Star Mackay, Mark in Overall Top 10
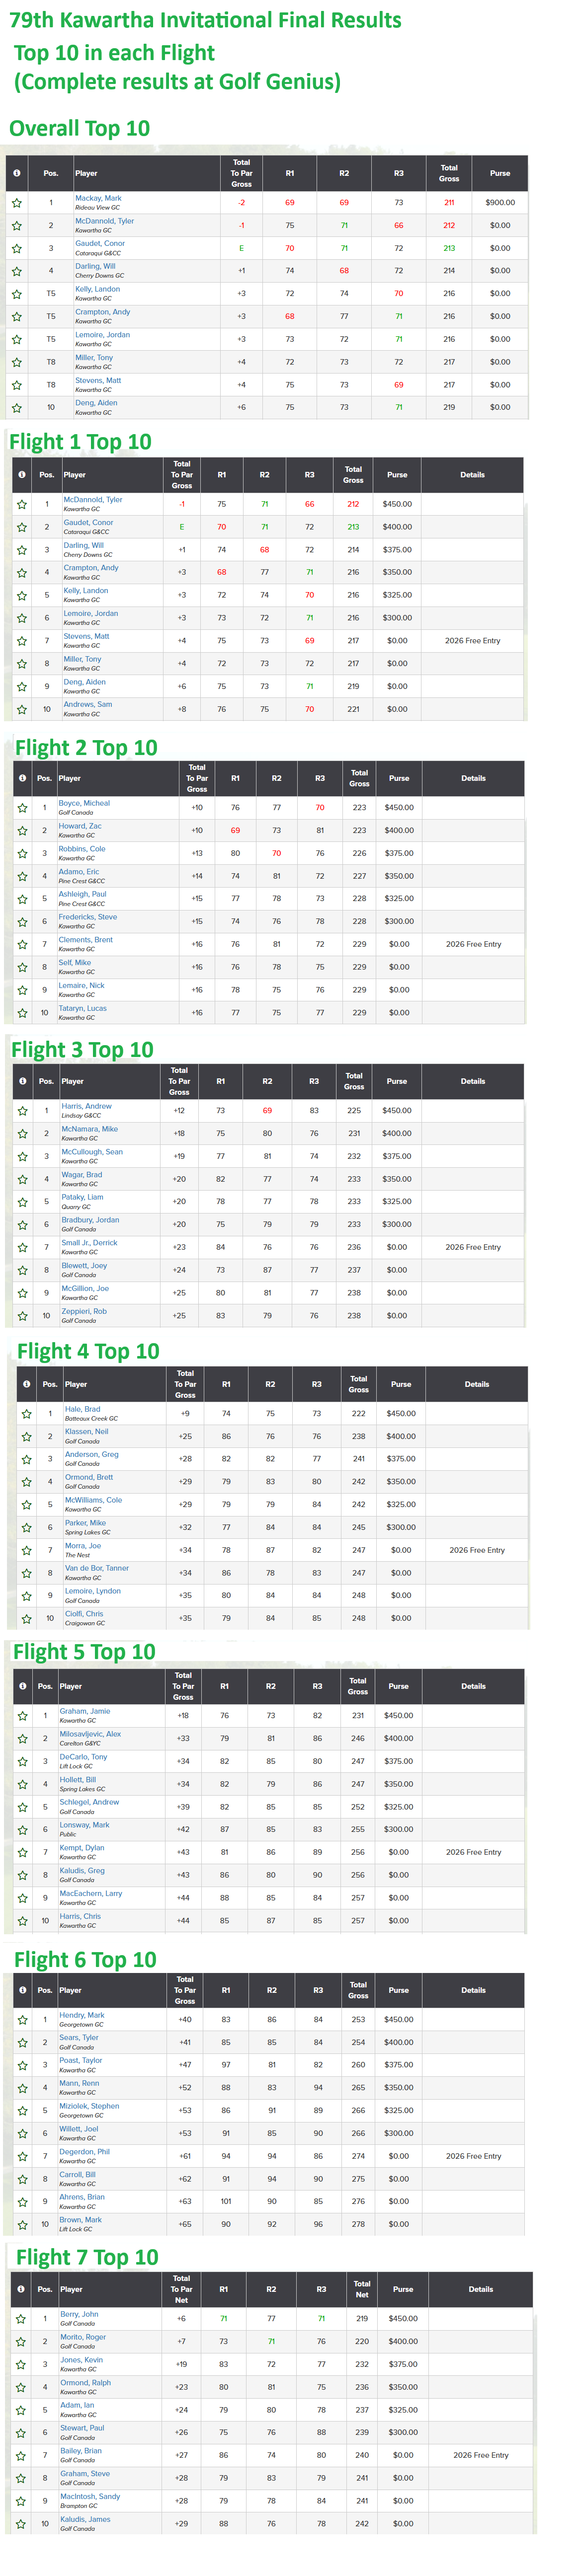580x2576 pixels. (x=17, y=203)
